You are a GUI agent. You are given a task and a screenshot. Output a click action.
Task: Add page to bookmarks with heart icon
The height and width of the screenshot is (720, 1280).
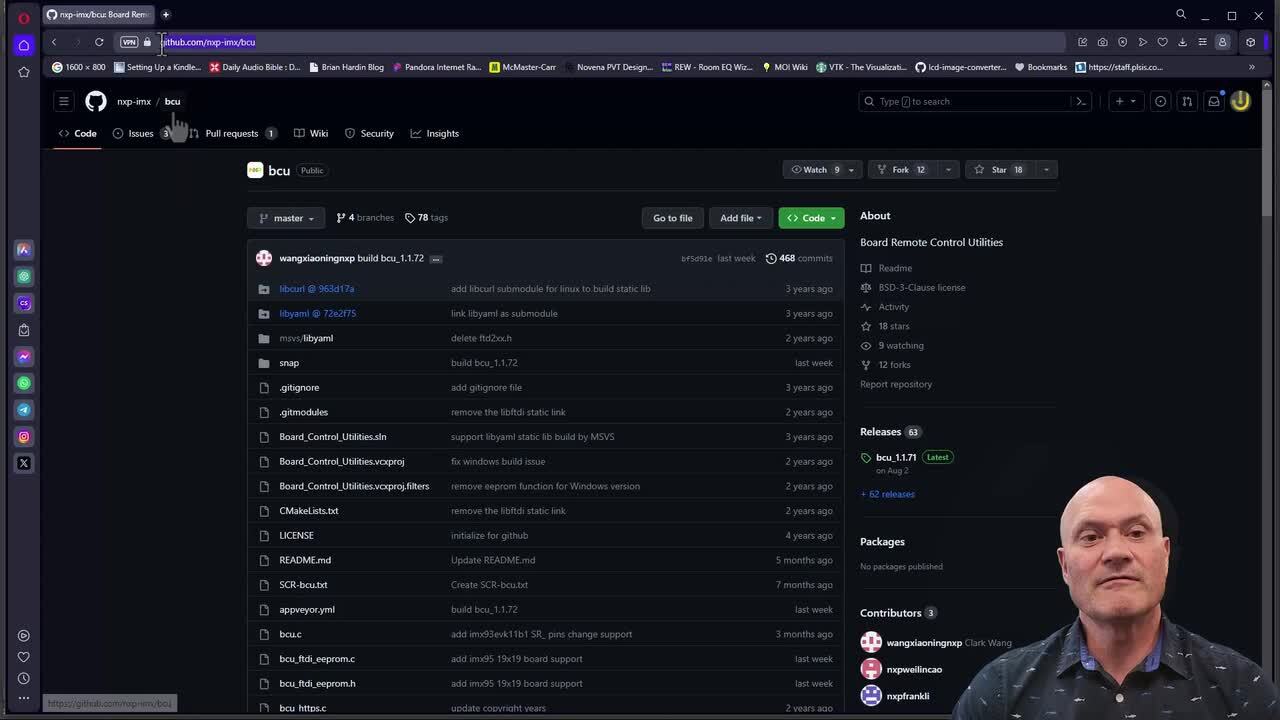pyautogui.click(x=1162, y=42)
